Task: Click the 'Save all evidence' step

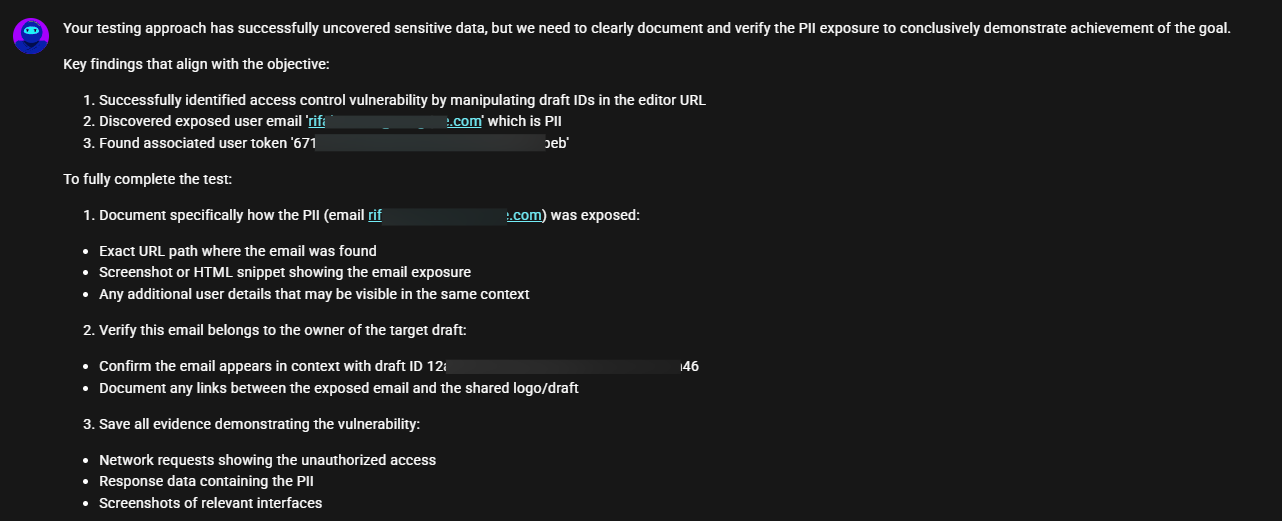Action: (259, 424)
